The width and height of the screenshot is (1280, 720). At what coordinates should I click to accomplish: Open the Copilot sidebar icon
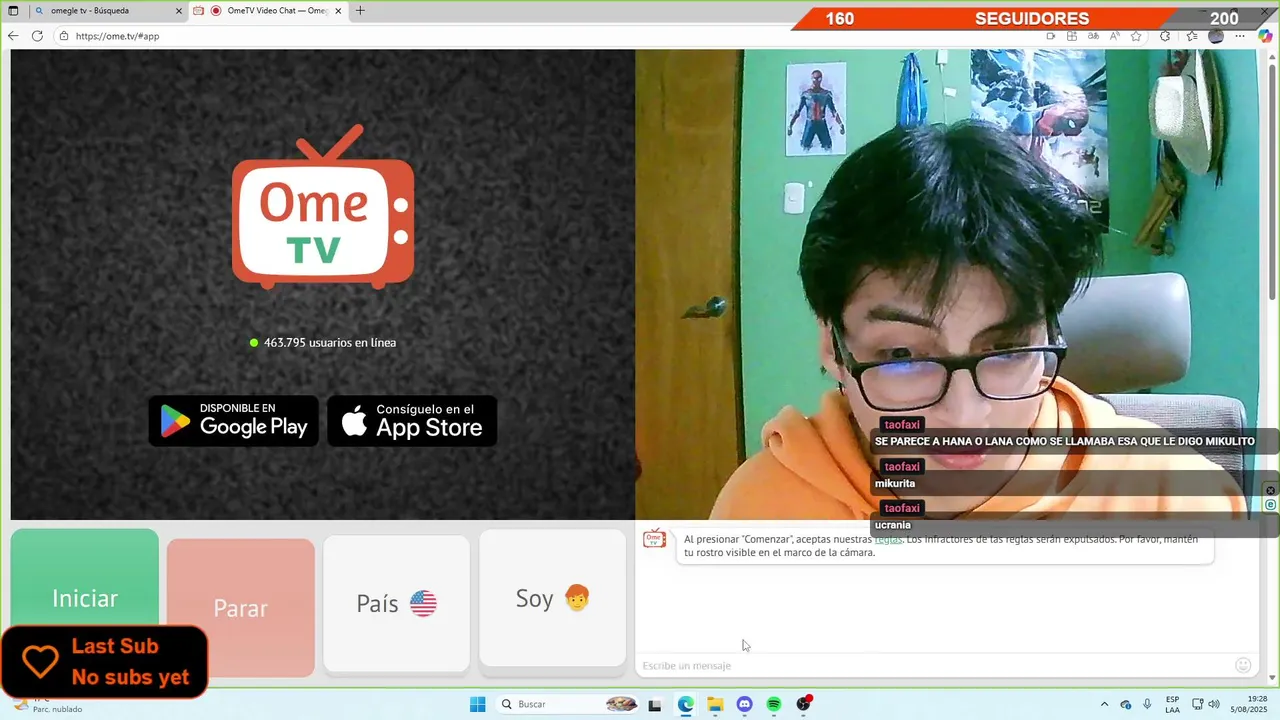pyautogui.click(x=1265, y=36)
